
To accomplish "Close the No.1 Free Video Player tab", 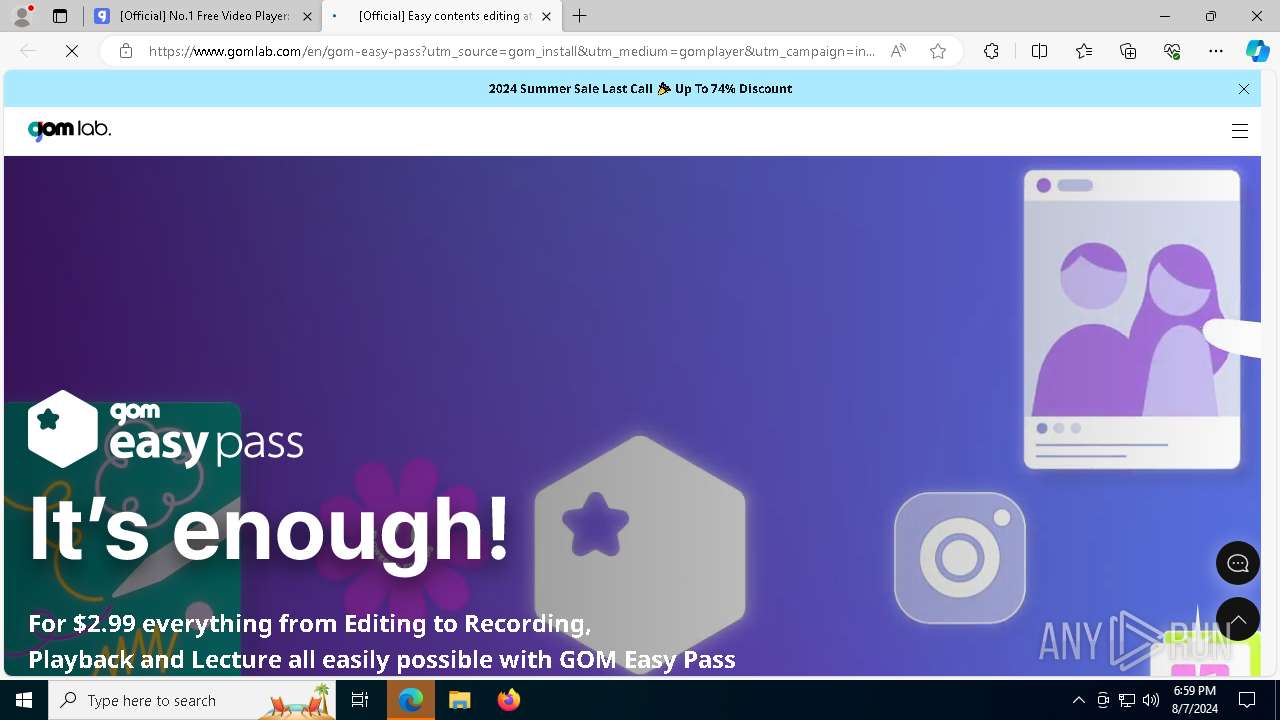I will point(307,16).
